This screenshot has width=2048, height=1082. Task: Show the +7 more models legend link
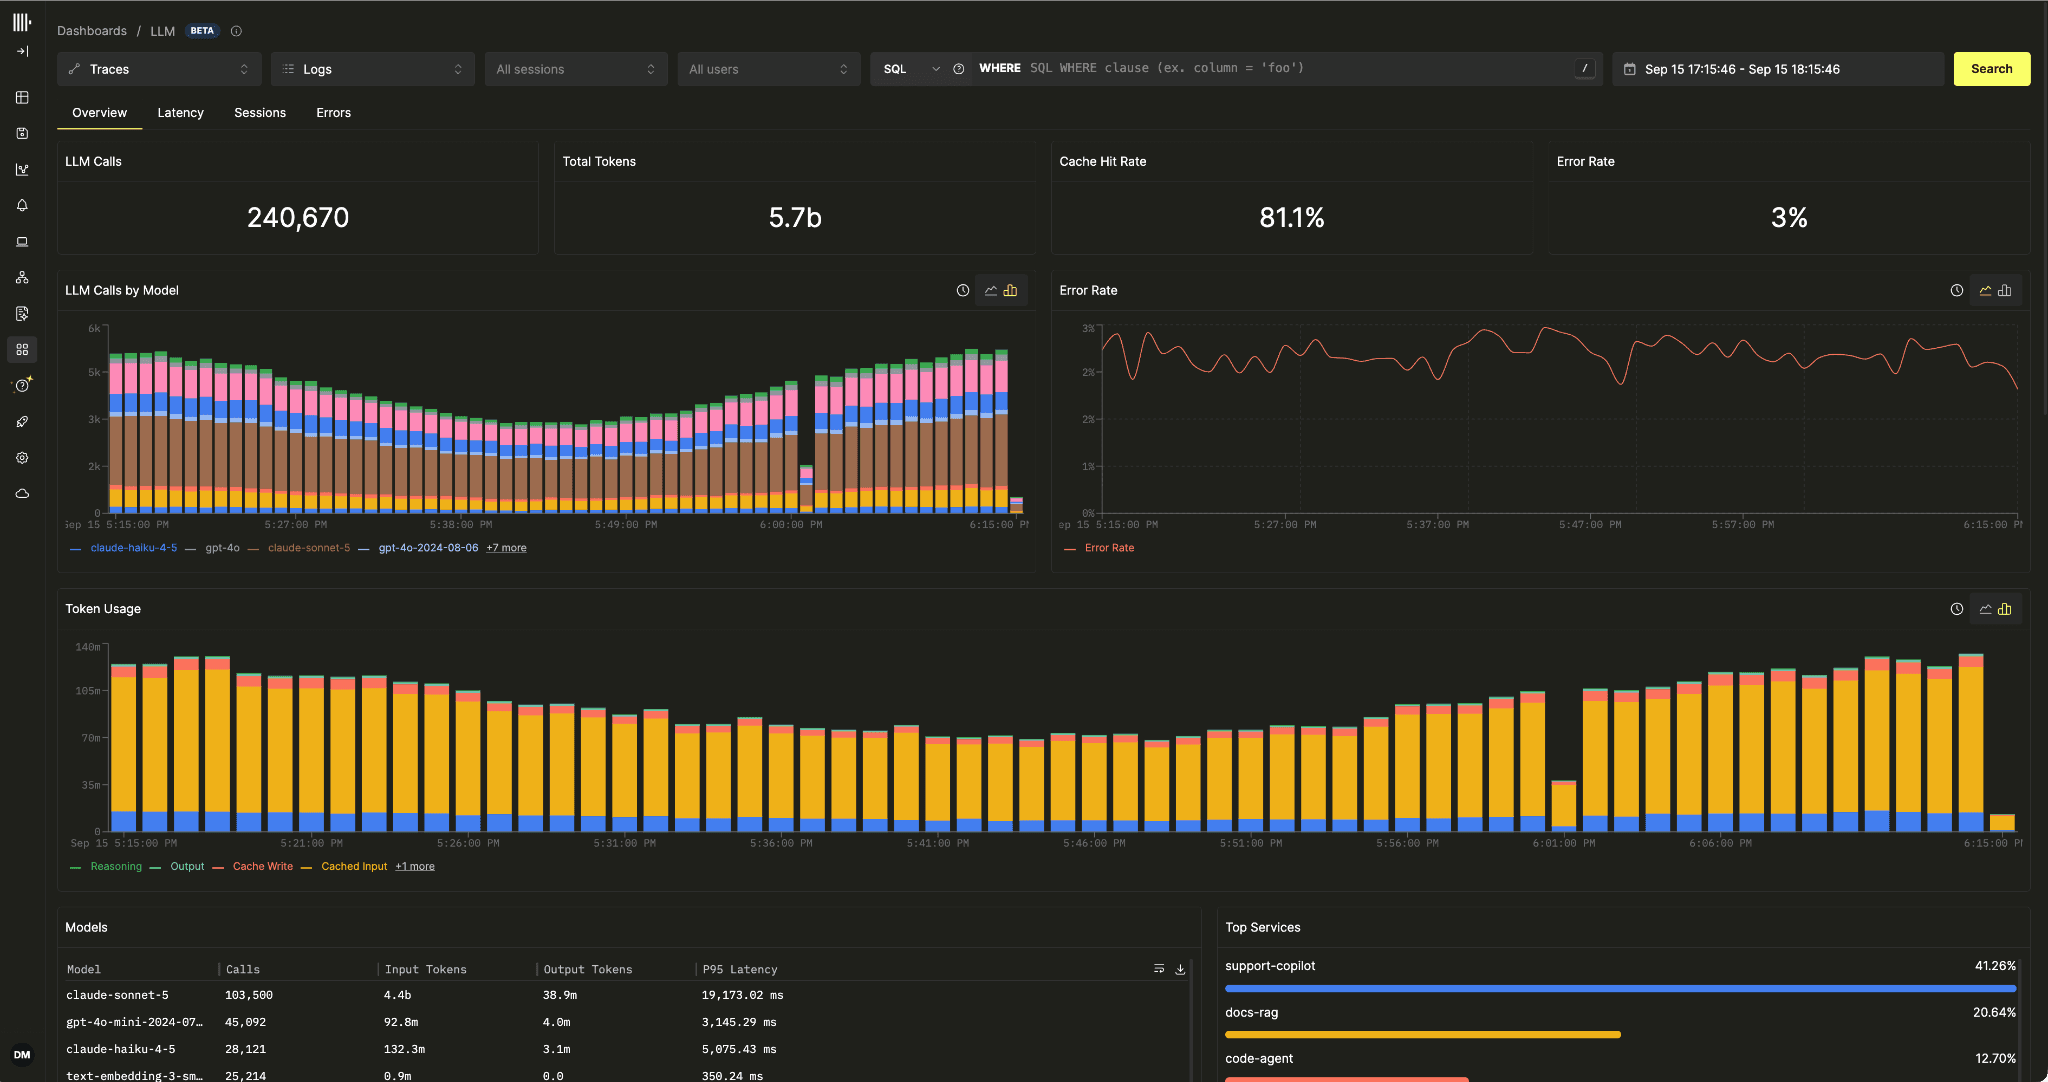[x=506, y=548]
